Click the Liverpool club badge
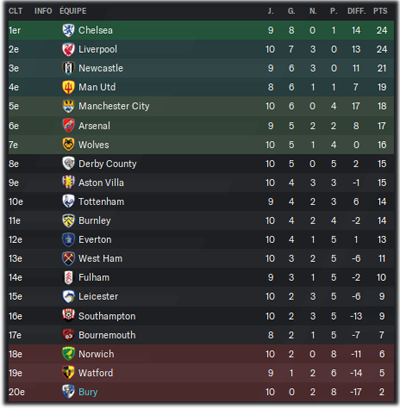The width and height of the screenshot is (400, 409). [x=68, y=49]
